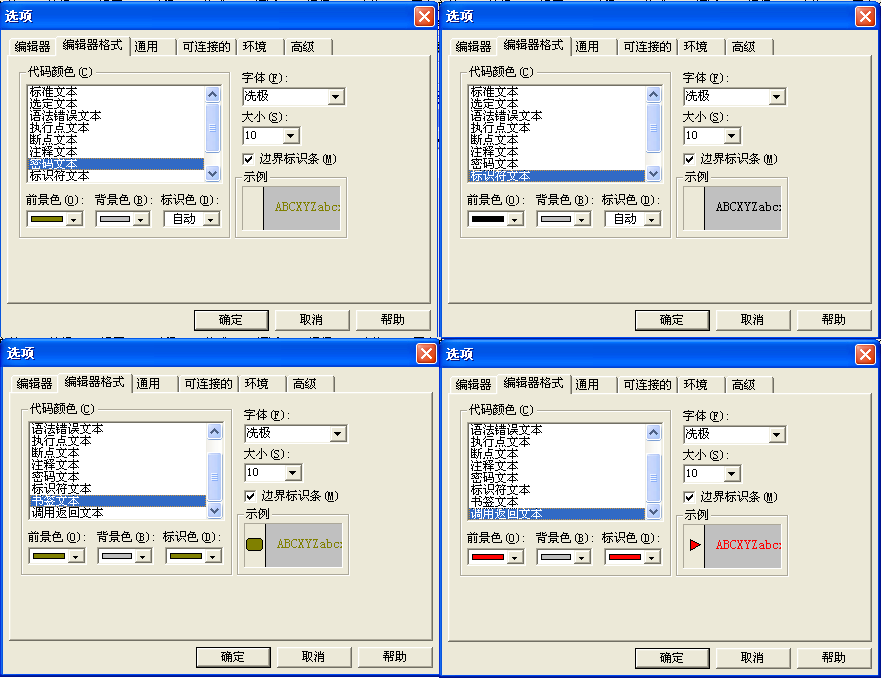Select 注释文本 in the 调用返回文本-selected dialog list

pyautogui.click(x=557, y=466)
